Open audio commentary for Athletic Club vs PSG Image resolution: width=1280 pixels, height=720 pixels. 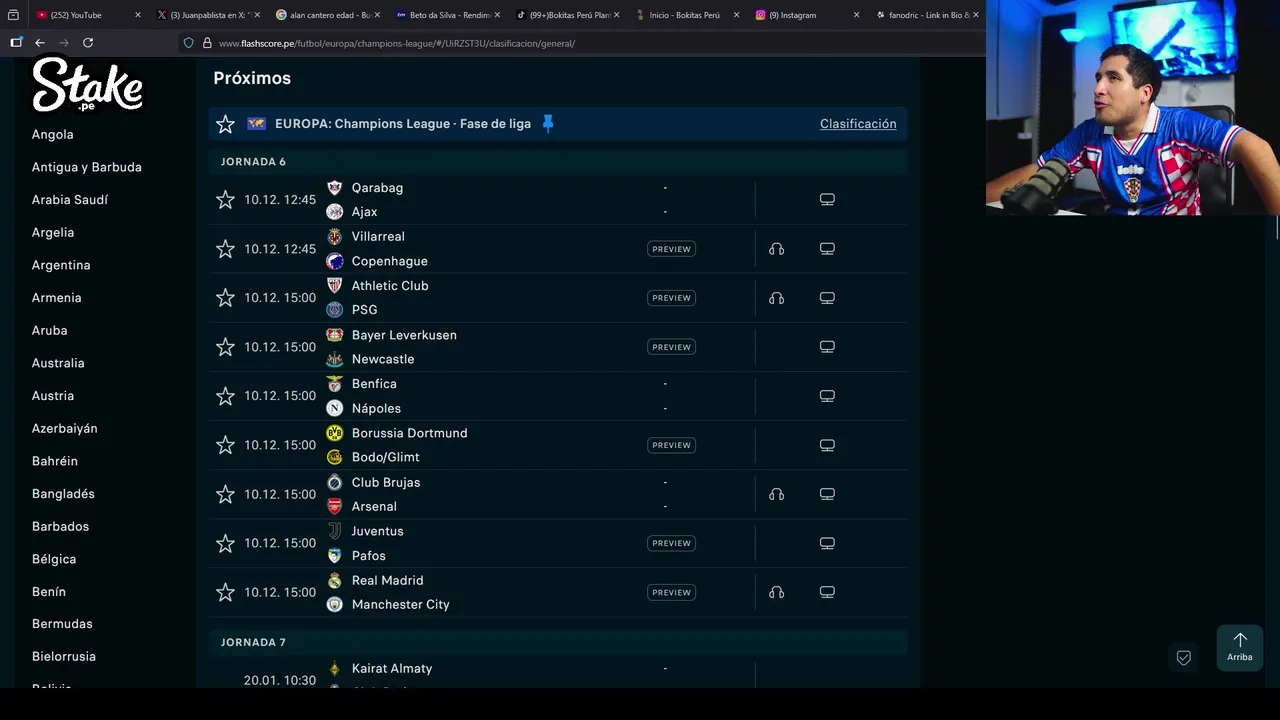pos(776,298)
